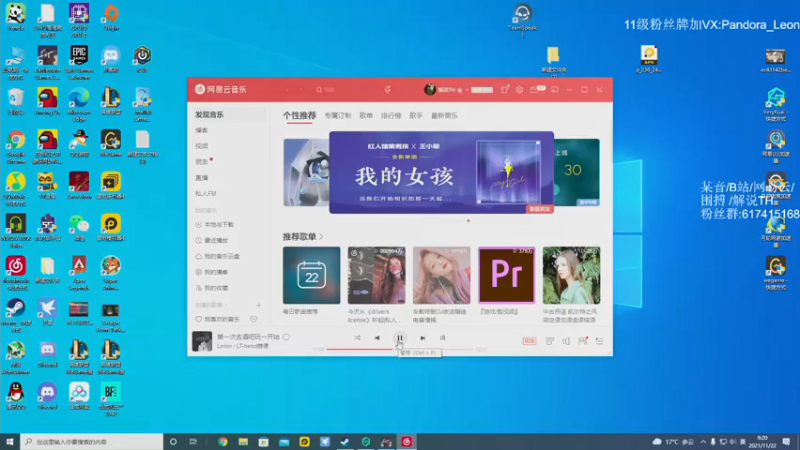Show hidden system tray icons chevron
The height and width of the screenshot is (450, 800).
click(x=703, y=441)
